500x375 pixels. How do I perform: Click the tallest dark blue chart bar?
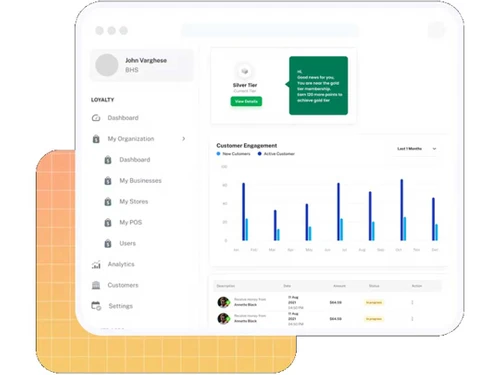(402, 210)
